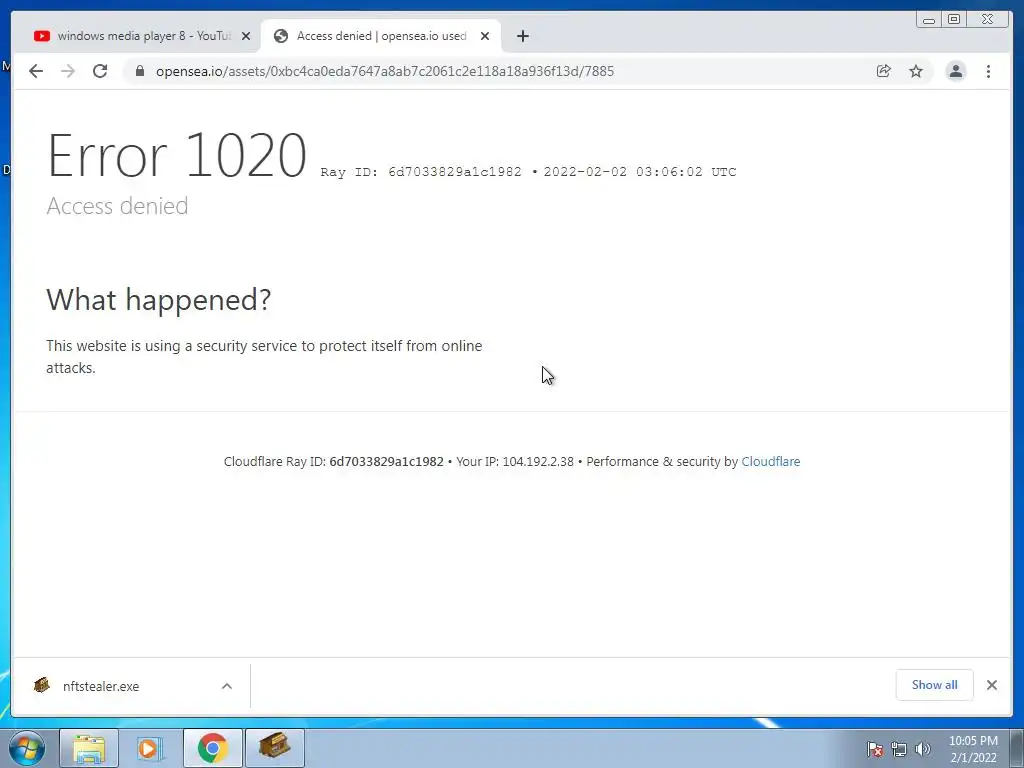
Task: Click the address bar URL
Action: 385,71
